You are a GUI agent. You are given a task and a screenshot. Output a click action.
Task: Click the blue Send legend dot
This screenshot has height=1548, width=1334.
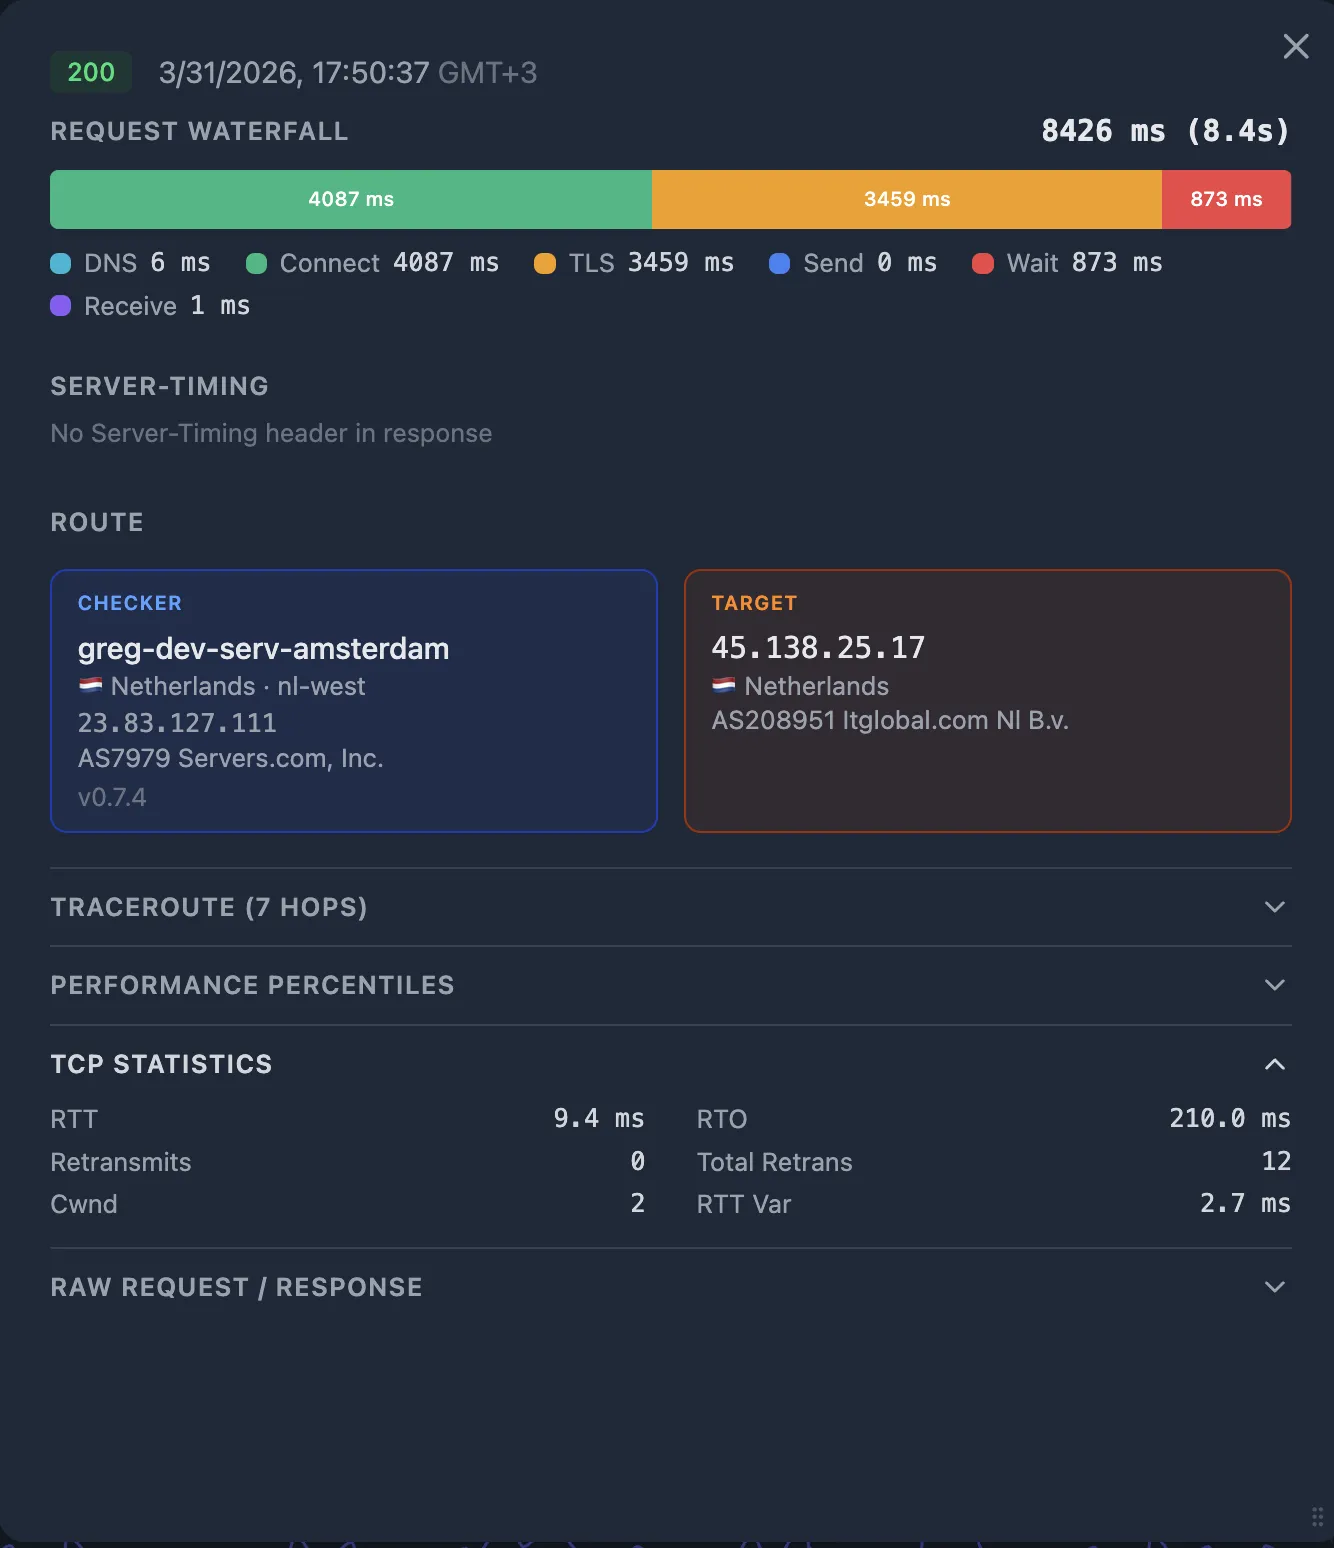point(781,263)
